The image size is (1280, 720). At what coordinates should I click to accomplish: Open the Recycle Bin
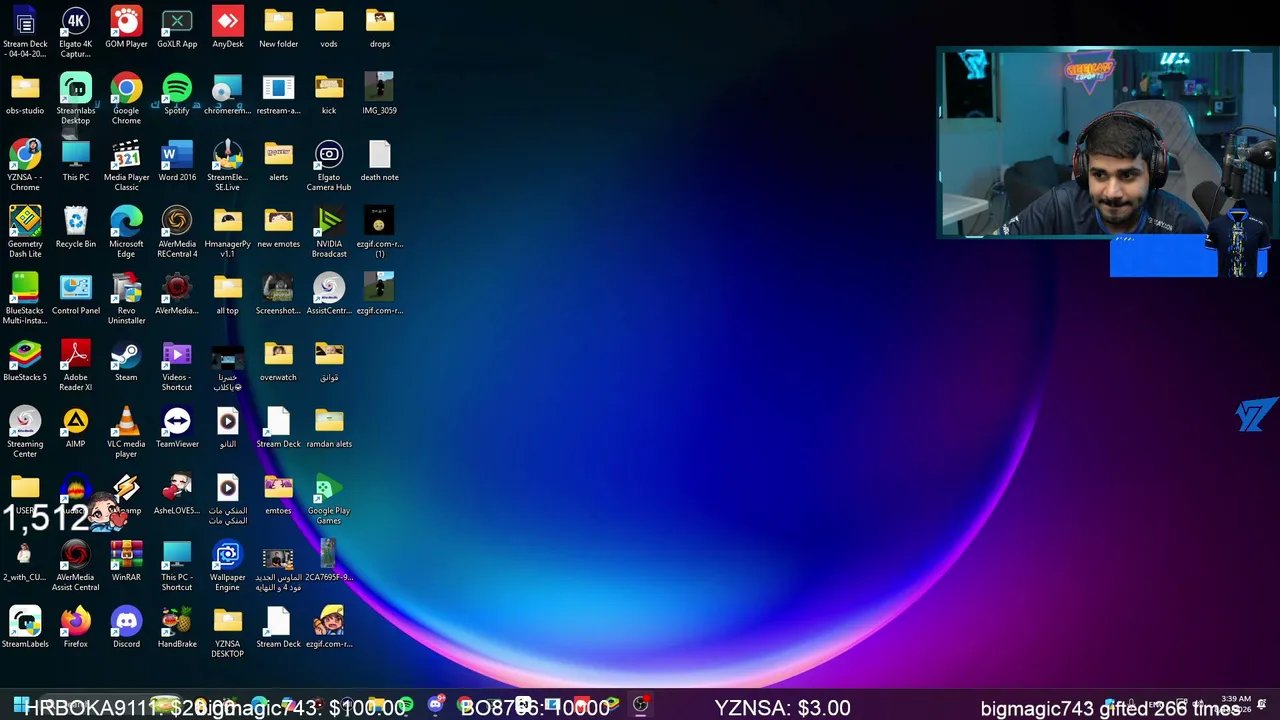point(76,228)
